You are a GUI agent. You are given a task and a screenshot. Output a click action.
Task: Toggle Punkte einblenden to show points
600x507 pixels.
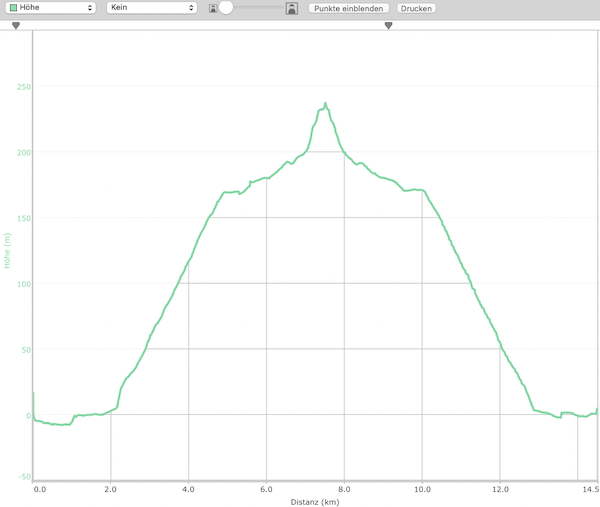click(348, 8)
